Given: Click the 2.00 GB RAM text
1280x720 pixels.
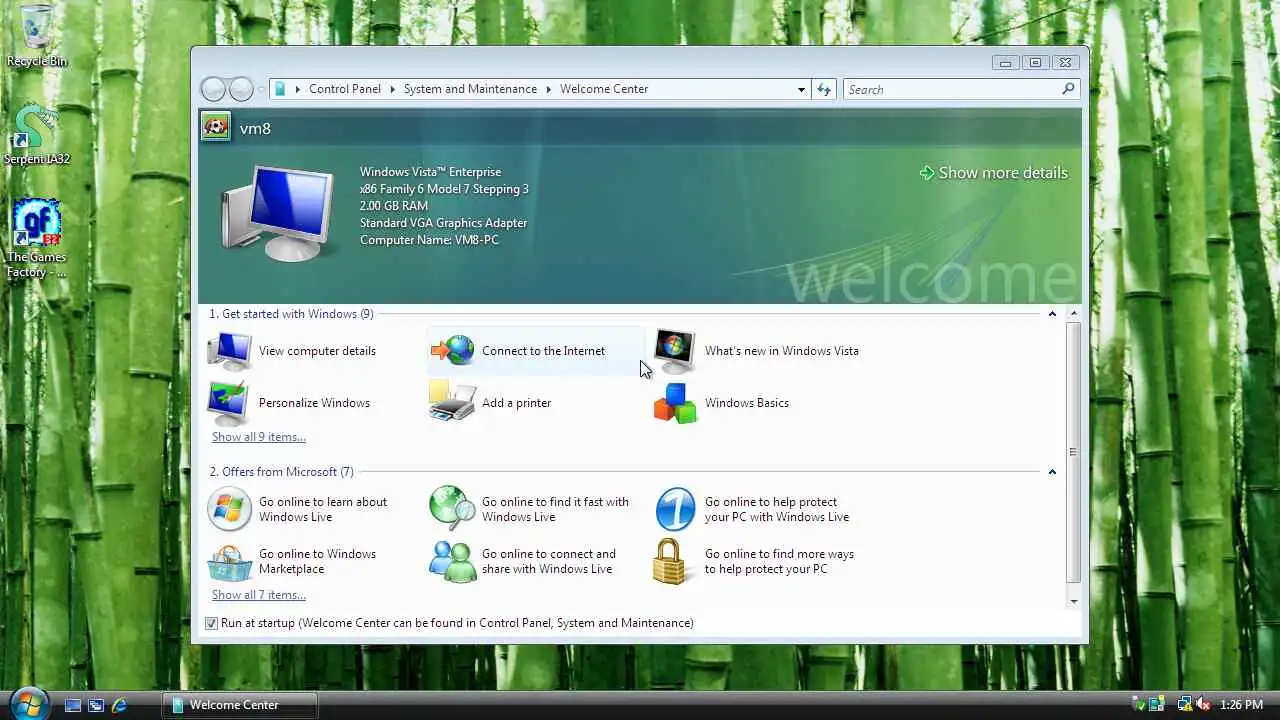Looking at the screenshot, I should point(394,206).
